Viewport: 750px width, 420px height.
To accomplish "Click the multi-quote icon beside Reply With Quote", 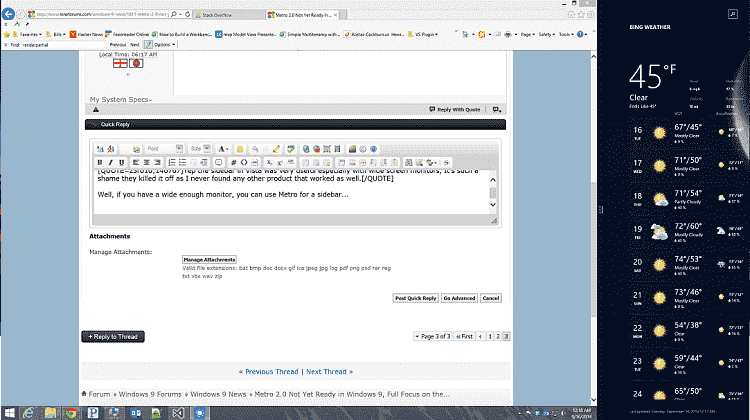I will [x=497, y=110].
